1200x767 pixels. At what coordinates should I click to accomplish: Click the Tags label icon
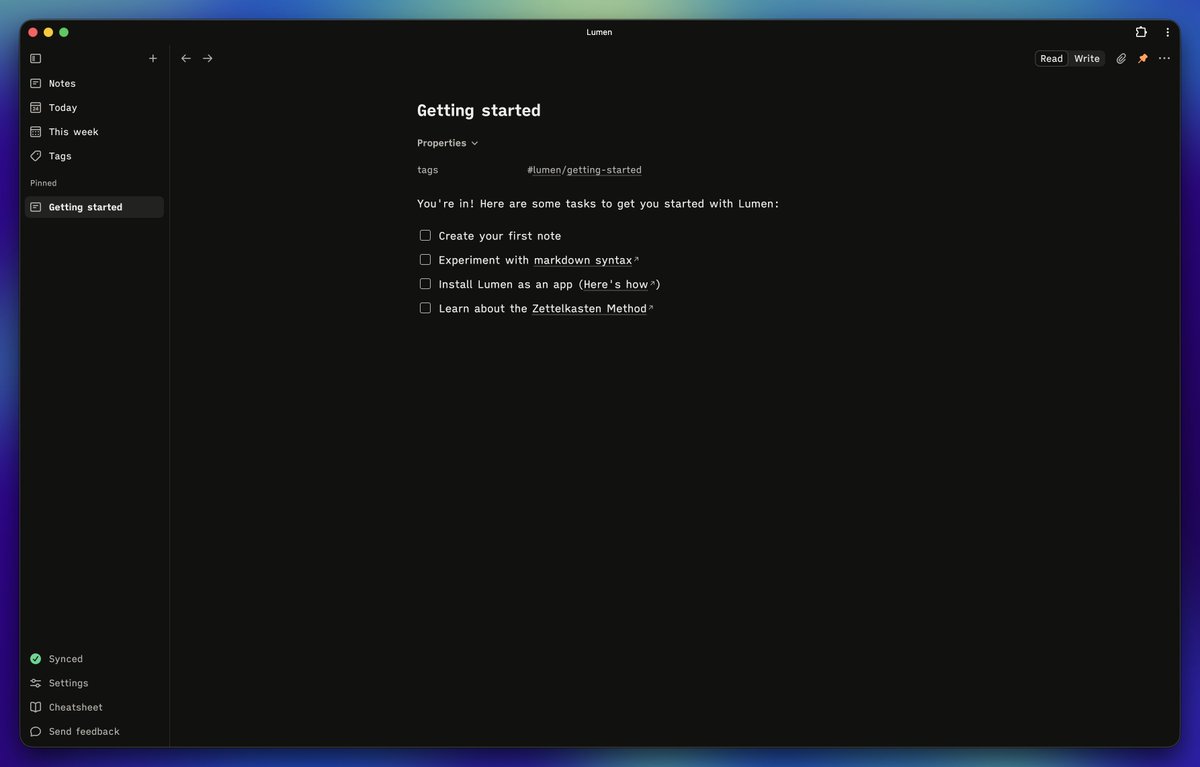coord(36,156)
